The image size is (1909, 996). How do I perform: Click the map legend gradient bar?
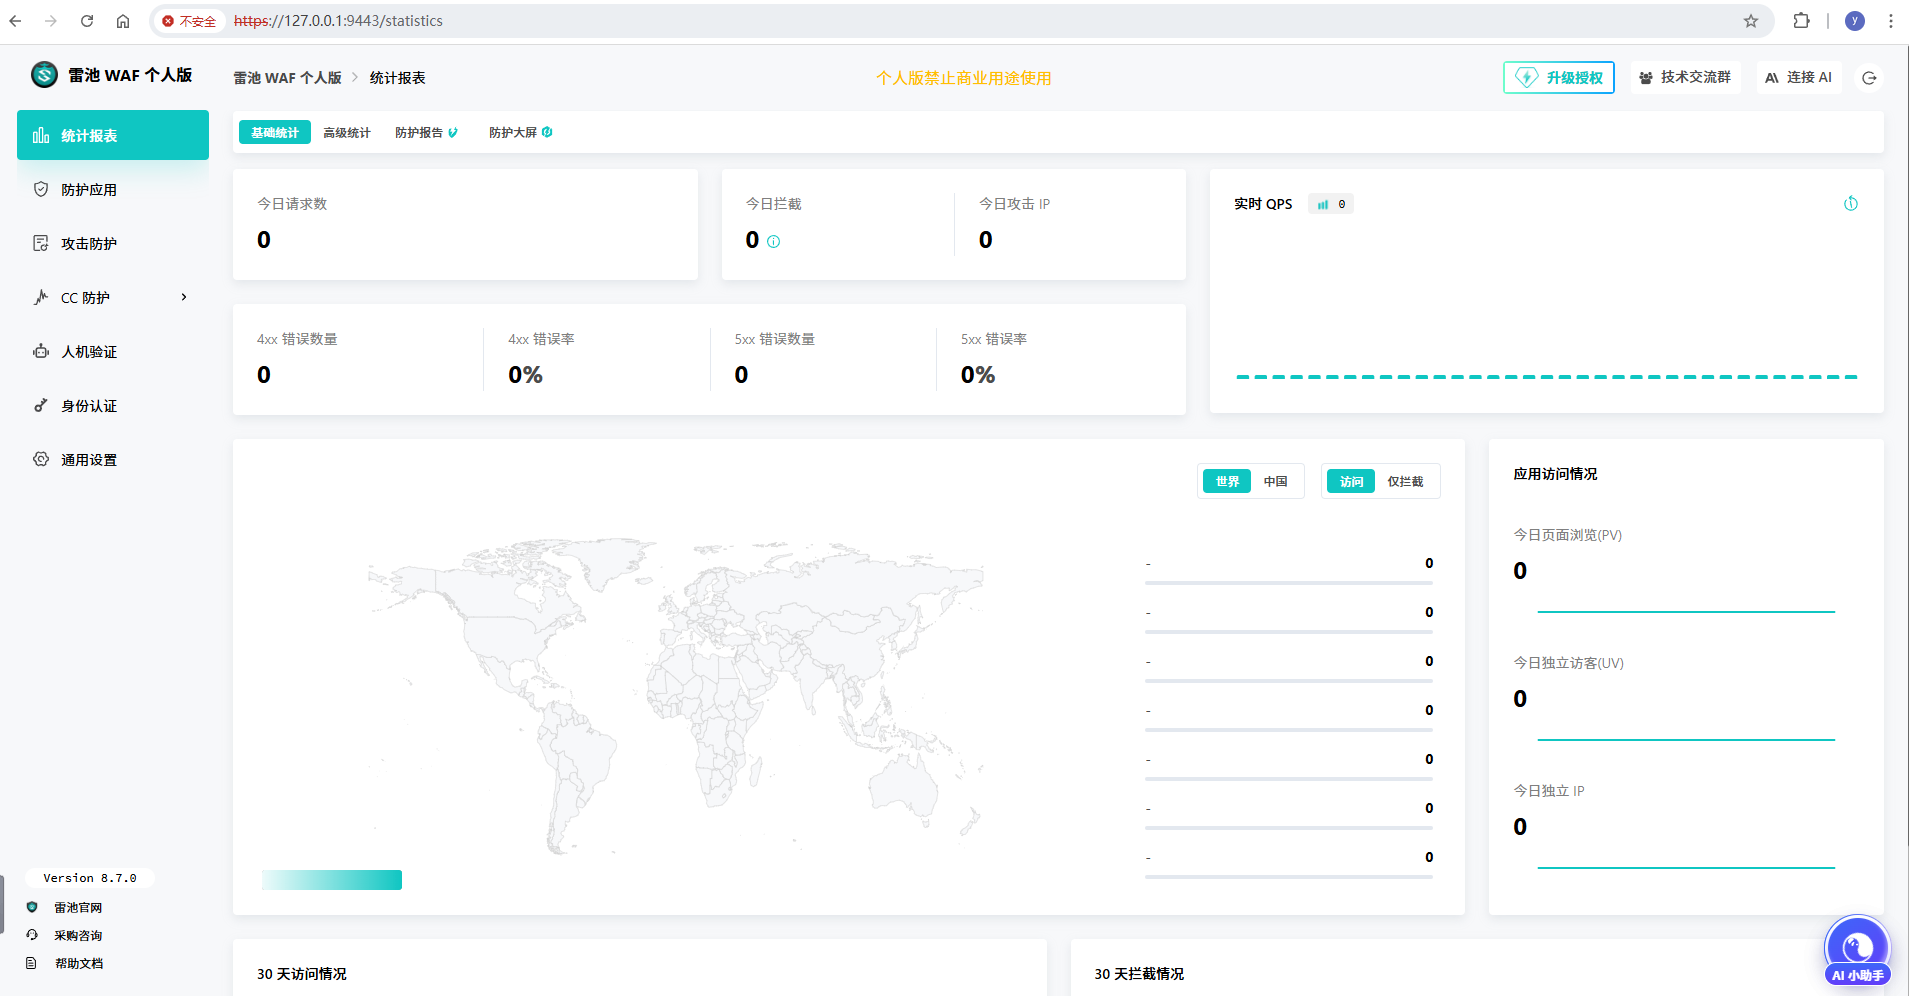[332, 880]
